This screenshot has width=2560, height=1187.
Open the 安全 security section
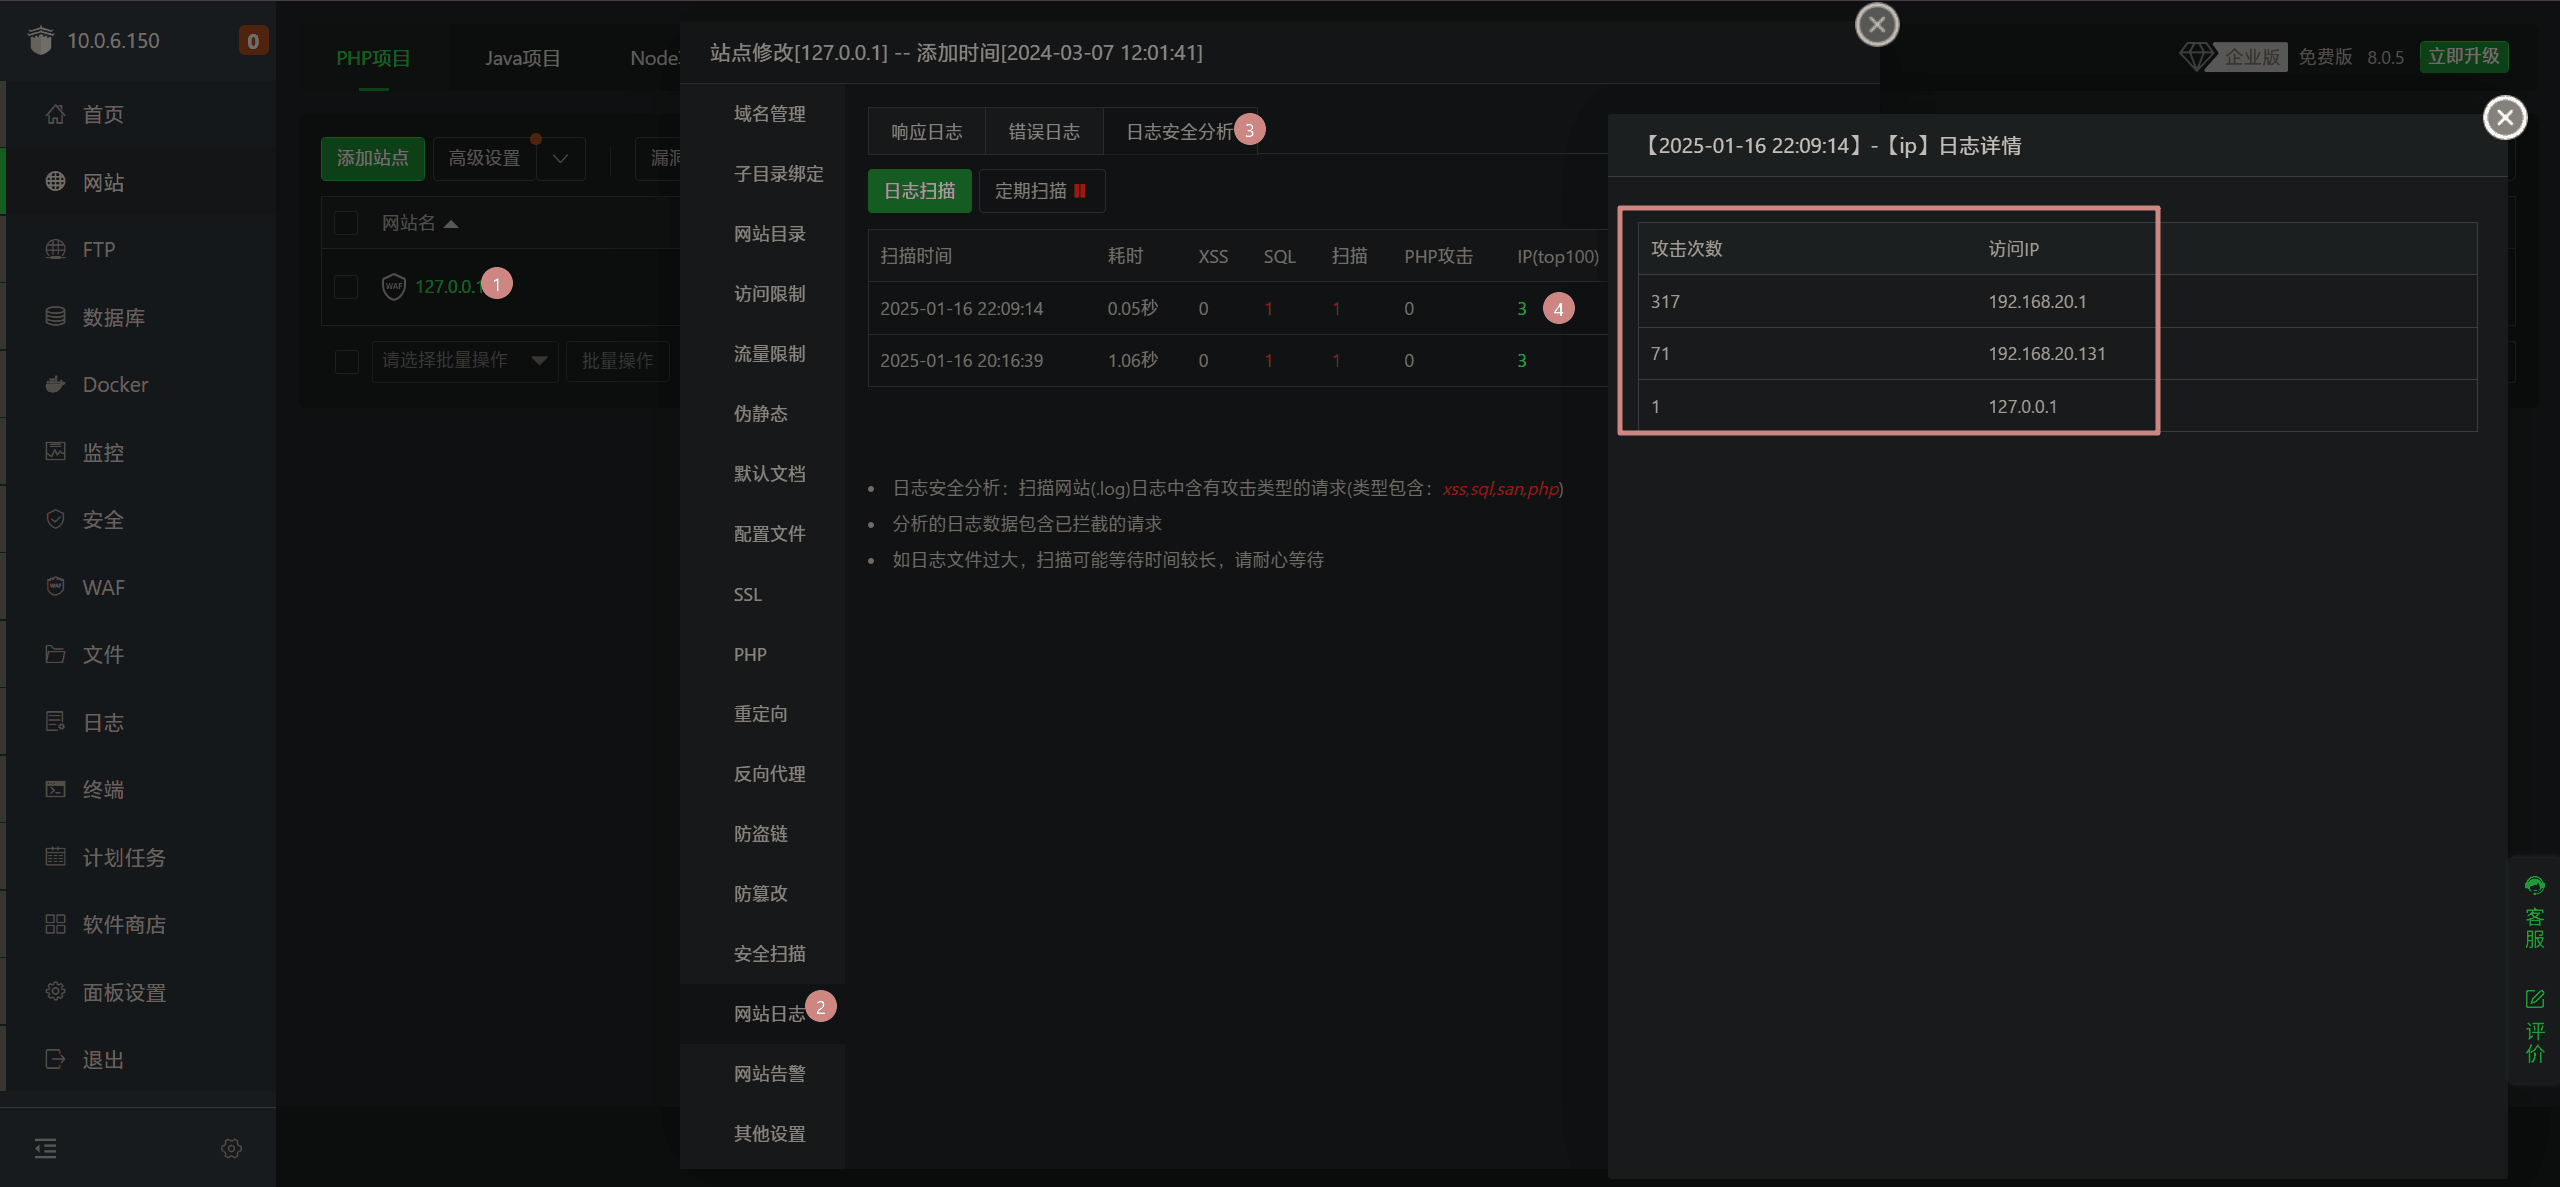point(103,519)
